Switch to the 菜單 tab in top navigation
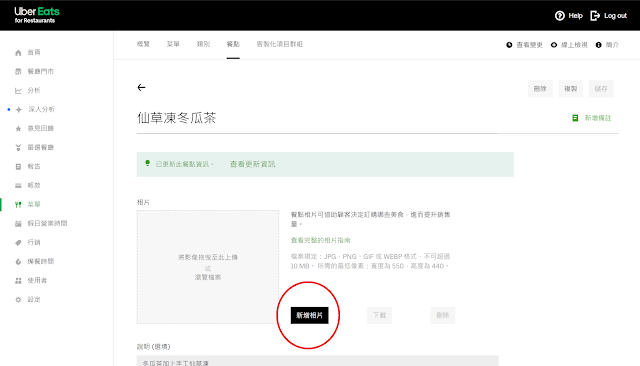Image resolution: width=640 pixels, height=366 pixels. (173, 44)
